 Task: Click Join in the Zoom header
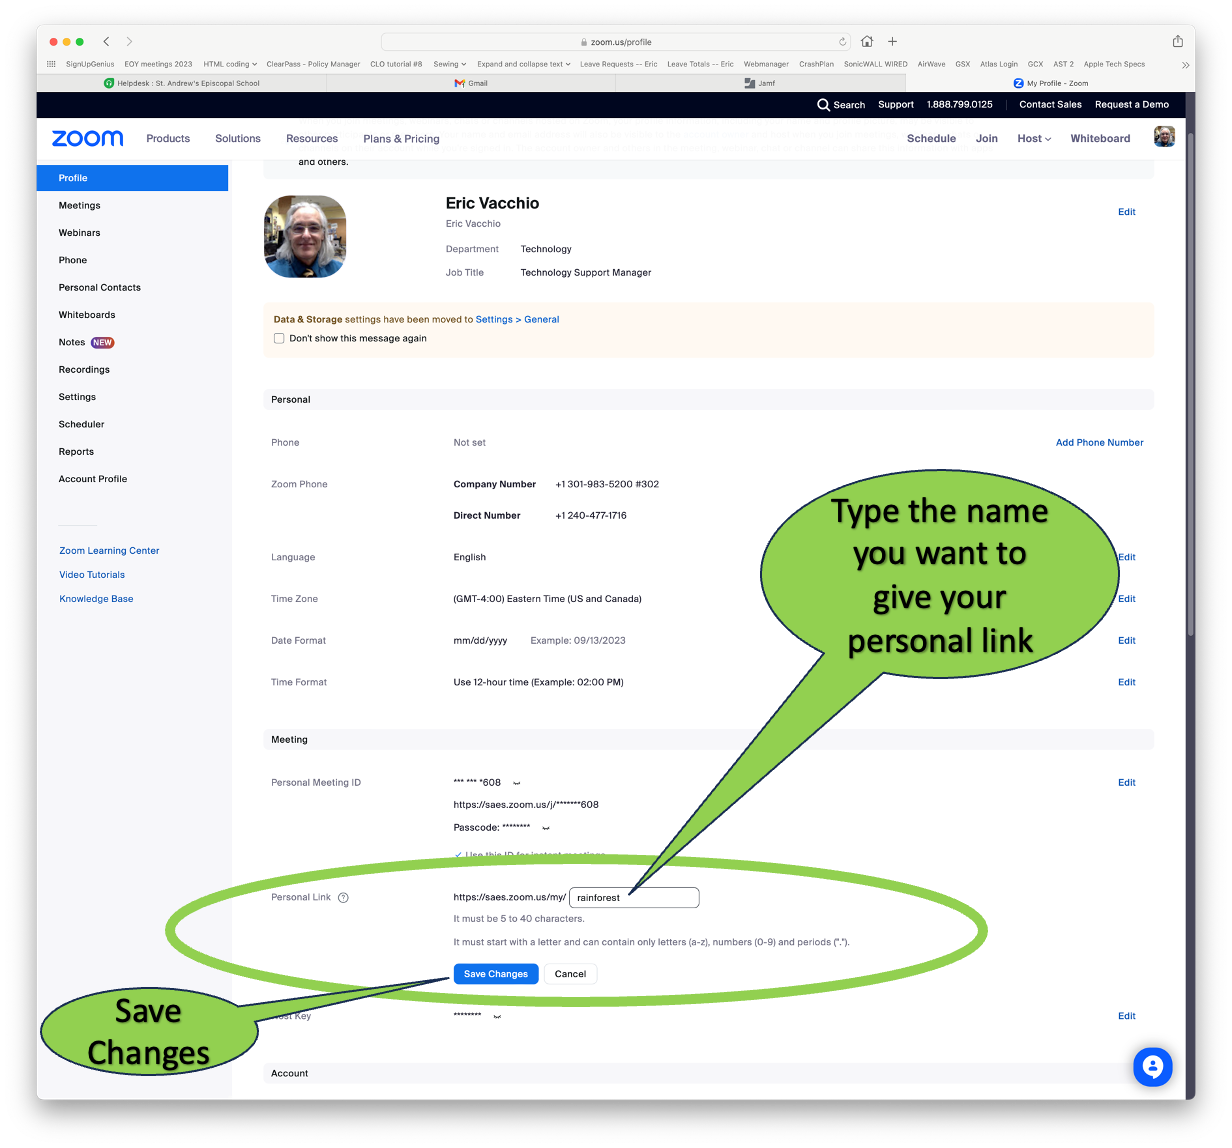(x=987, y=139)
